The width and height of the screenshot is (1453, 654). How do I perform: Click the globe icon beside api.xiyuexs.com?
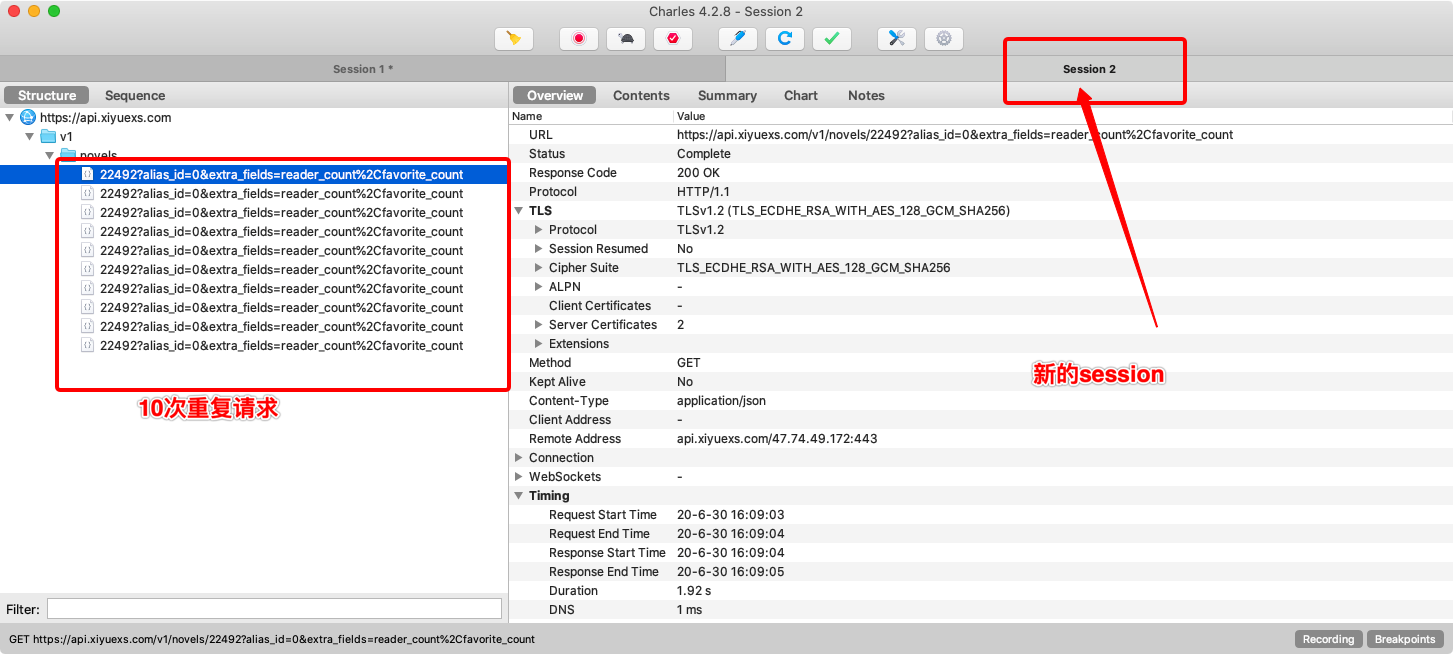(28, 117)
